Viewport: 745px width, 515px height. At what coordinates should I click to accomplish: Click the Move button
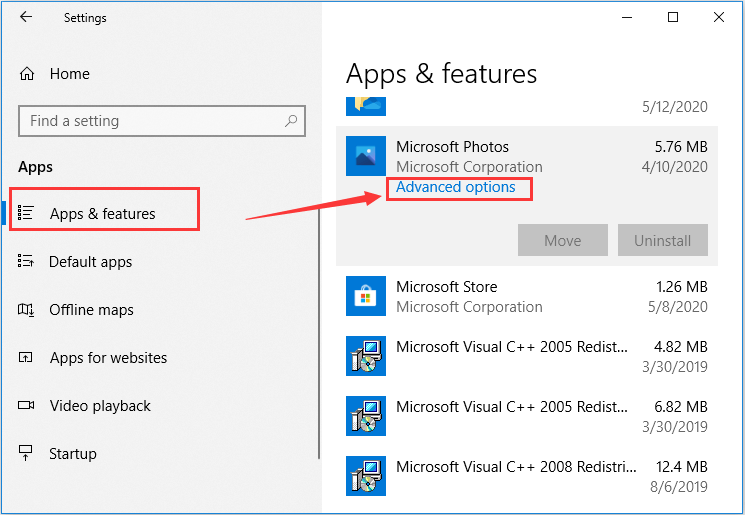pyautogui.click(x=563, y=240)
